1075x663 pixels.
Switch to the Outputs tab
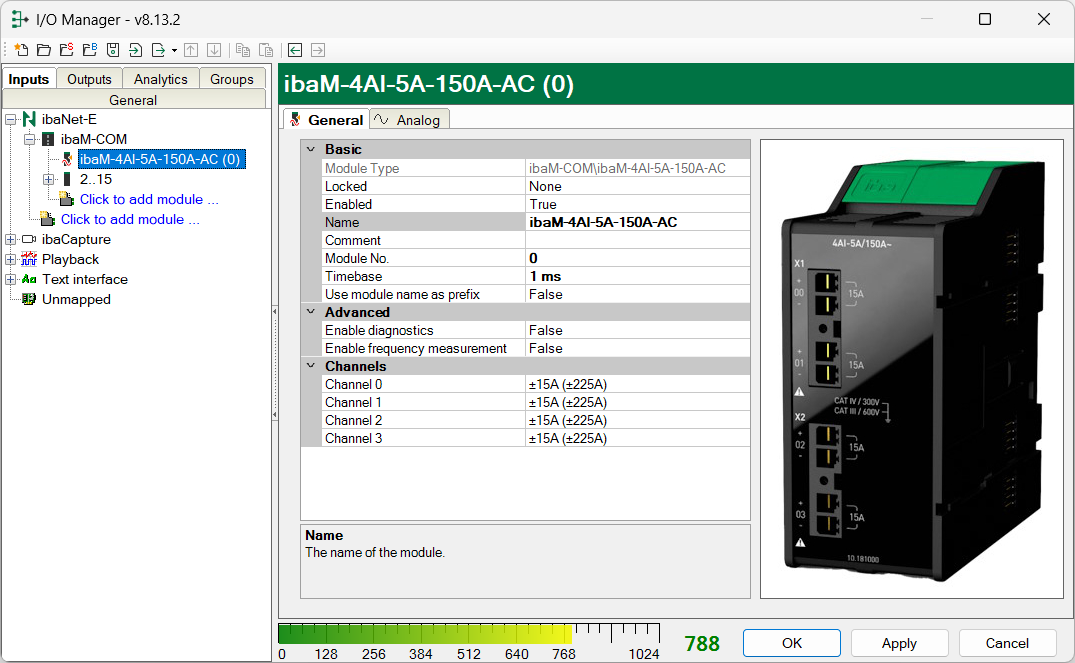(x=89, y=80)
